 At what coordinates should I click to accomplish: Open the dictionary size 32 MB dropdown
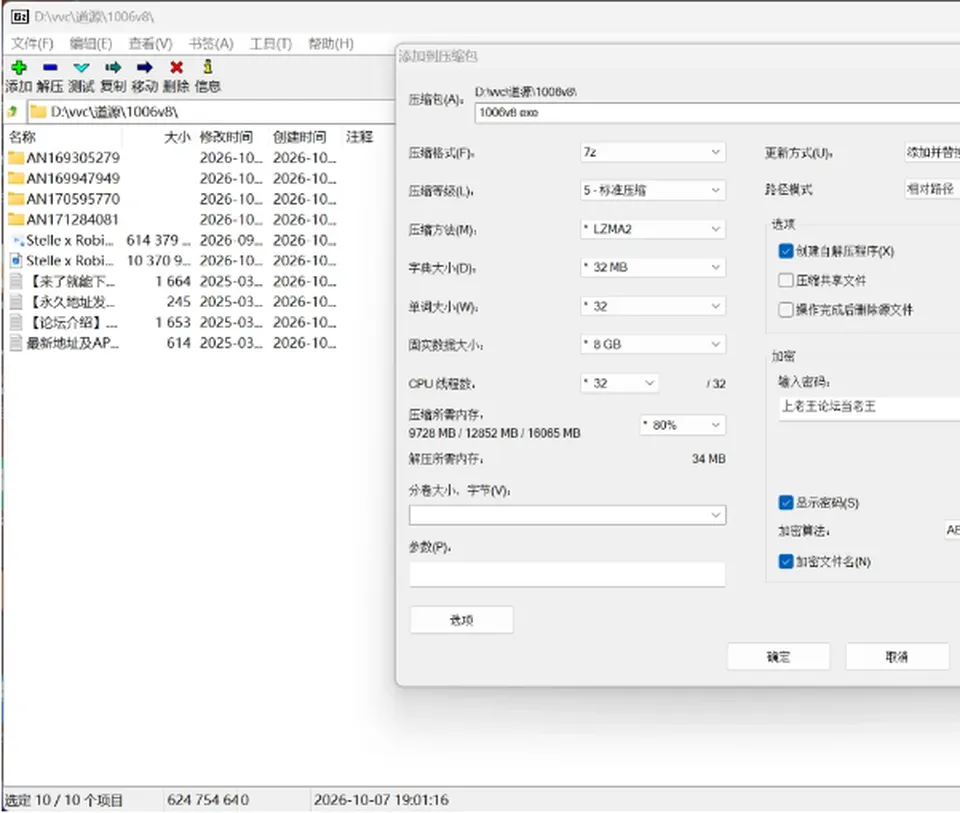[653, 267]
